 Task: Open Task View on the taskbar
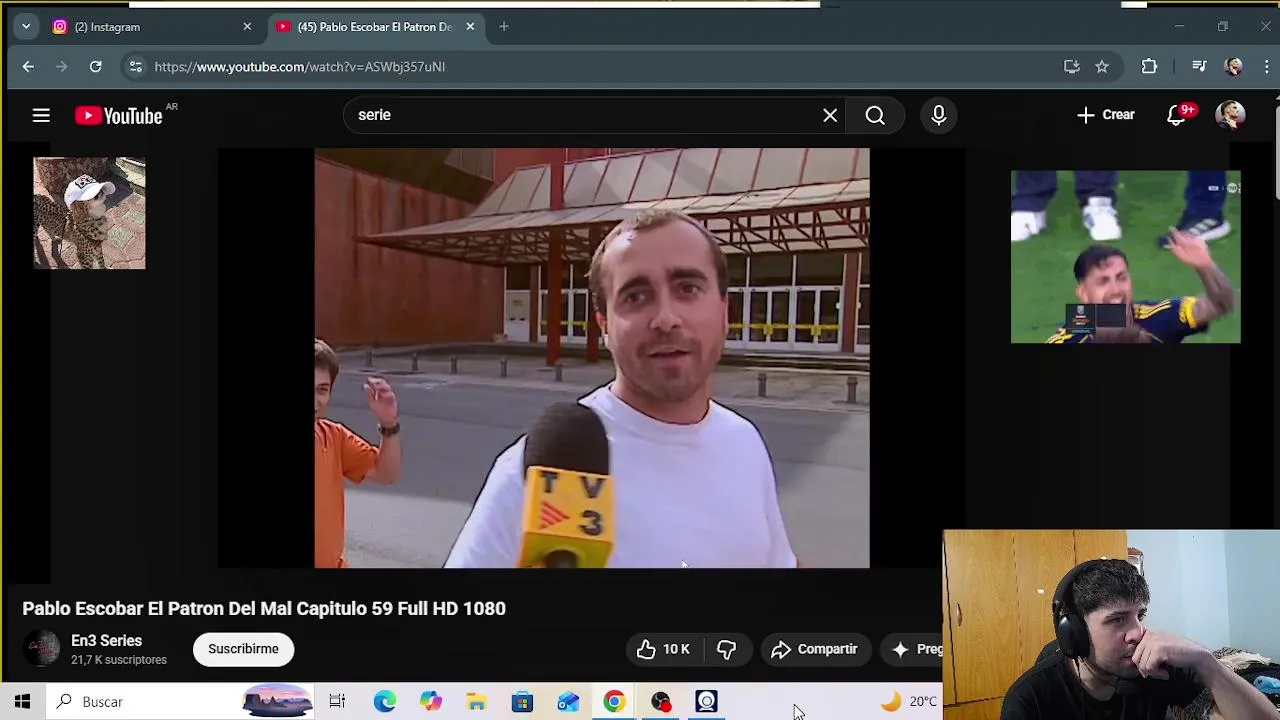[337, 702]
